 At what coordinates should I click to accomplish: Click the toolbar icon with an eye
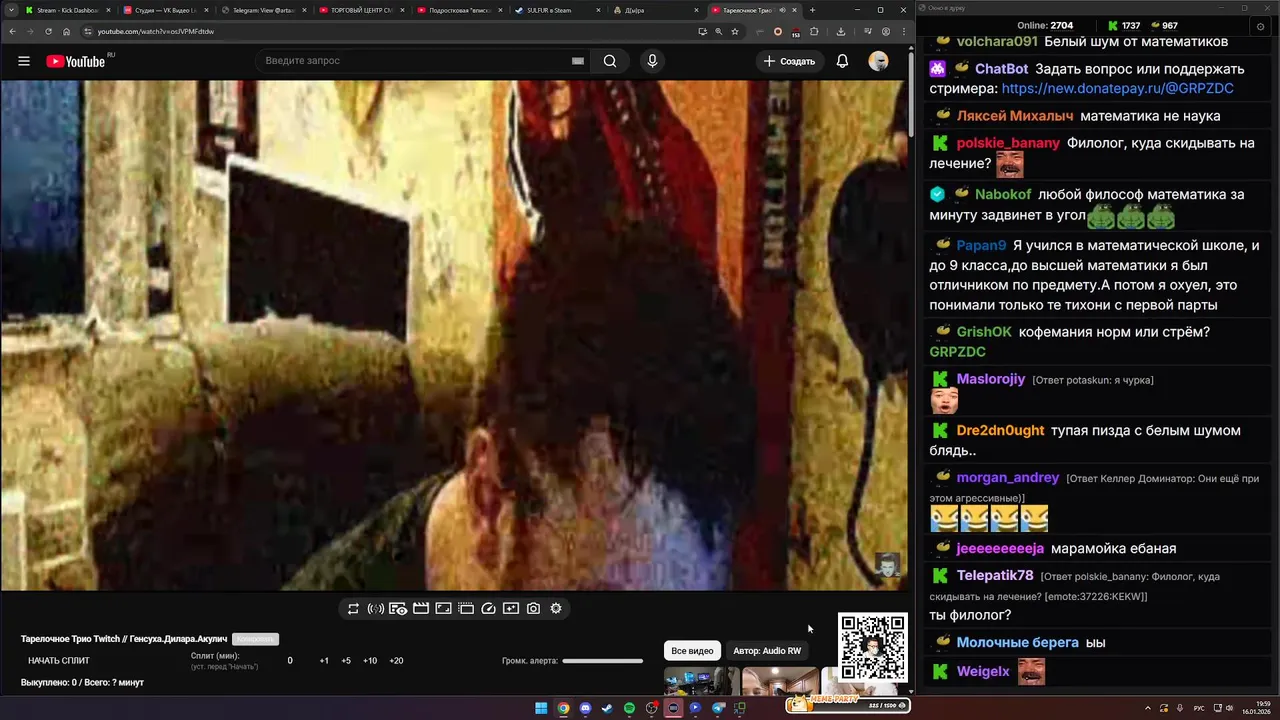pos(398,608)
